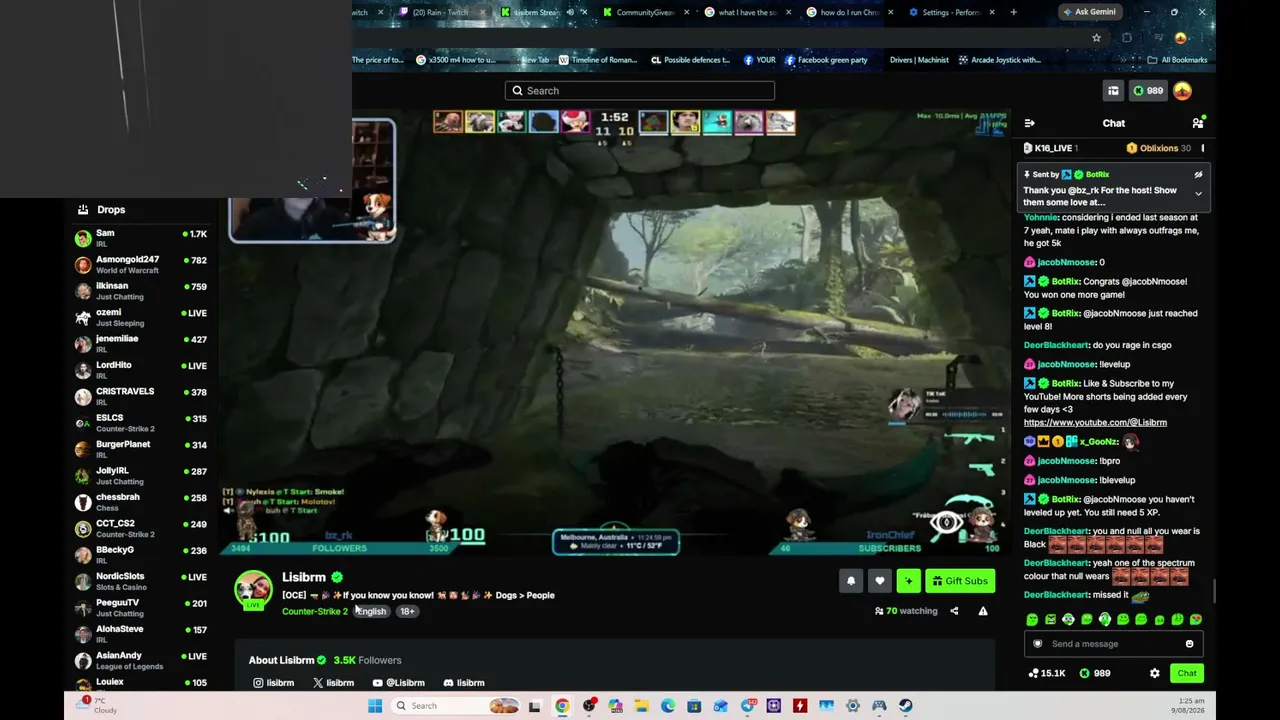Image resolution: width=1280 pixels, height=720 pixels.
Task: Click the Windows taskbar search box
Action: coord(457,706)
